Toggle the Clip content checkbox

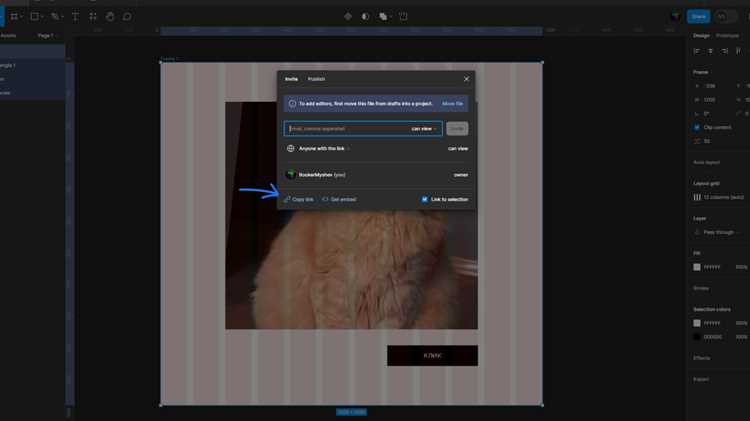(x=697, y=127)
